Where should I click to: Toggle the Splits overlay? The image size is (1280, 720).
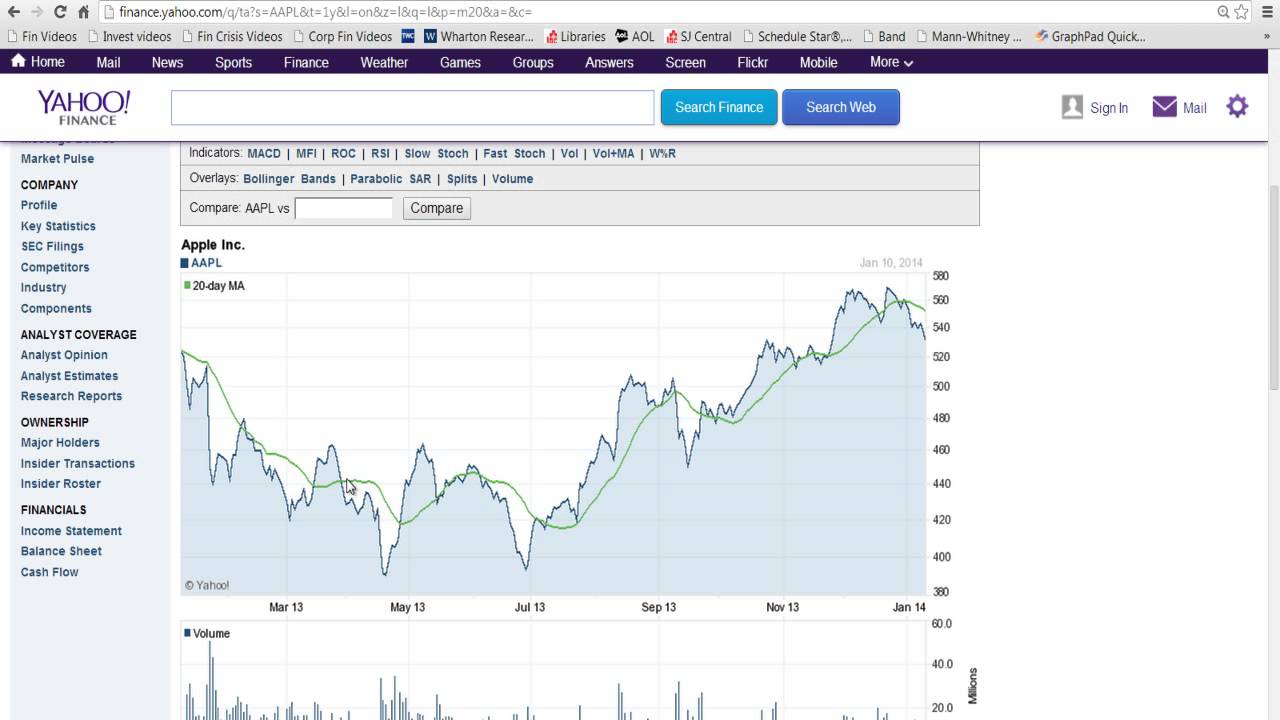[462, 179]
